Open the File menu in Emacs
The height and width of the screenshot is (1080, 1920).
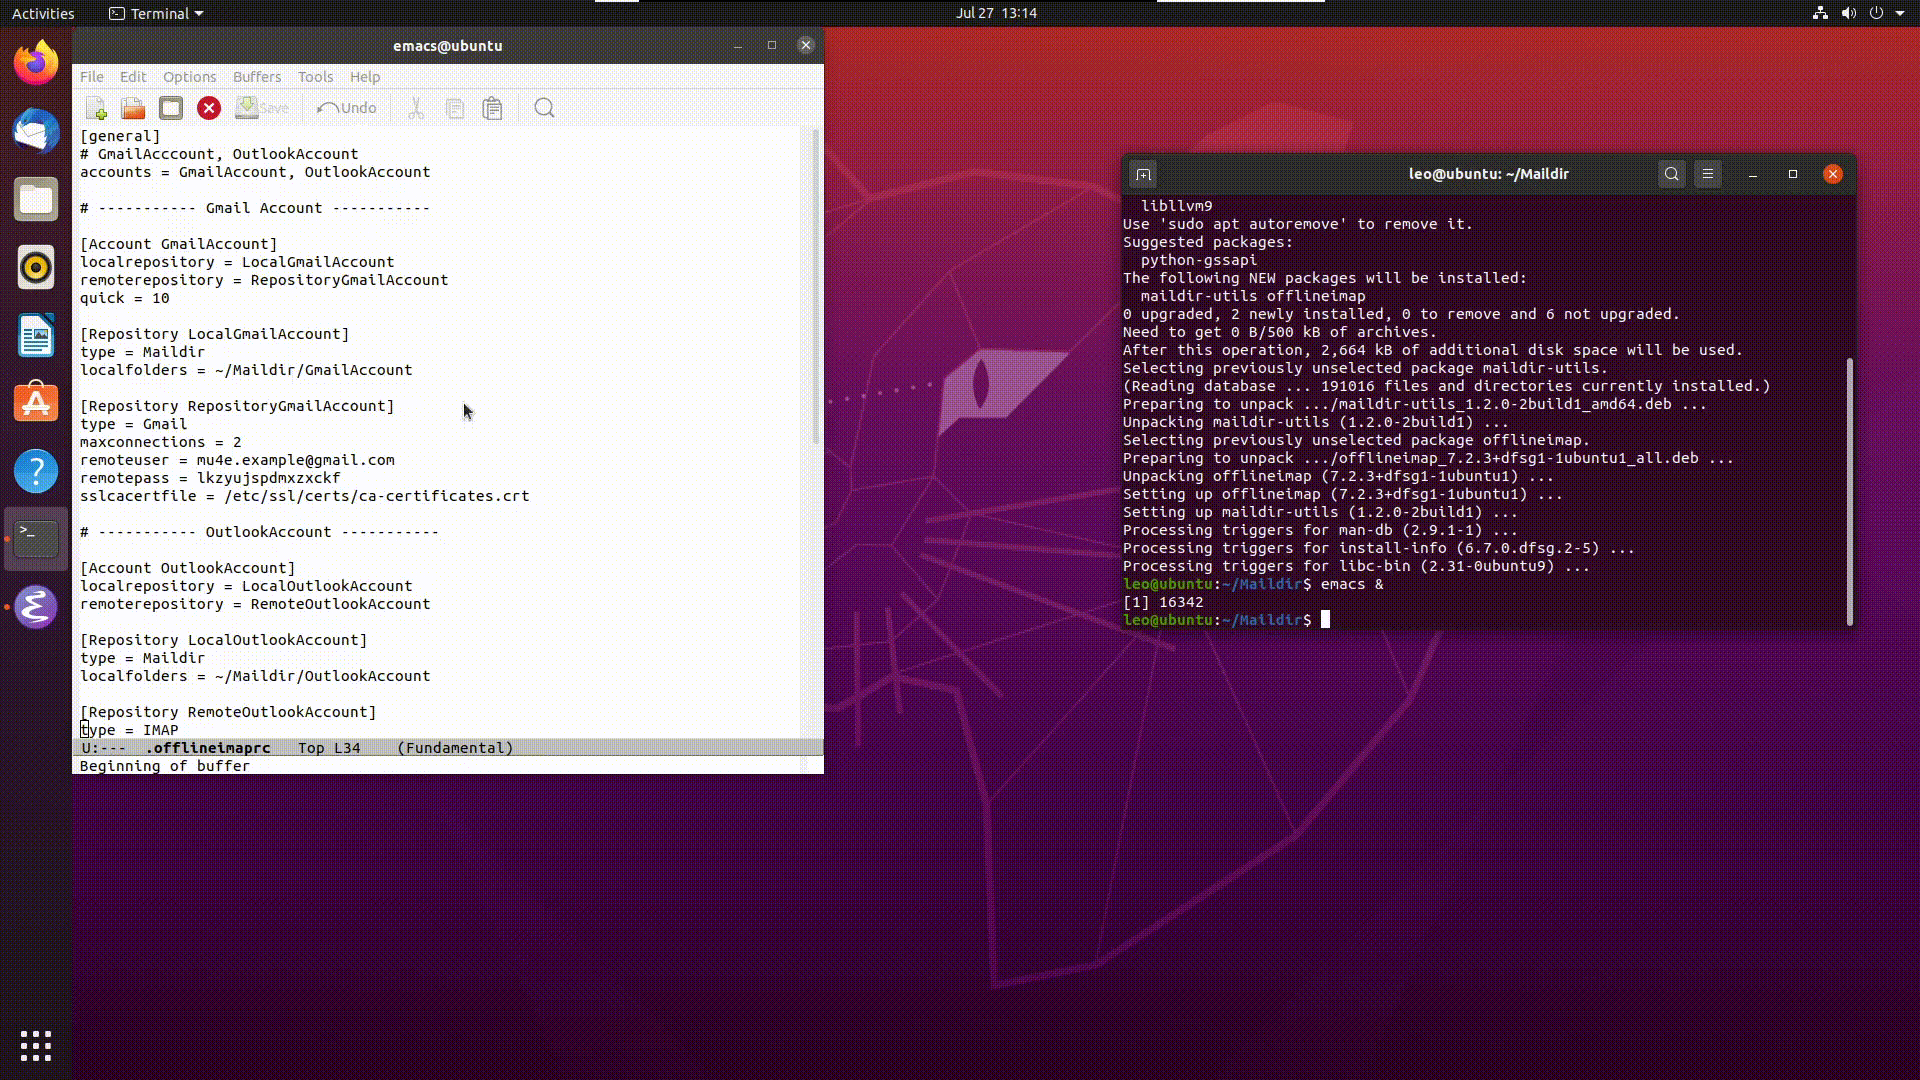[x=92, y=77]
